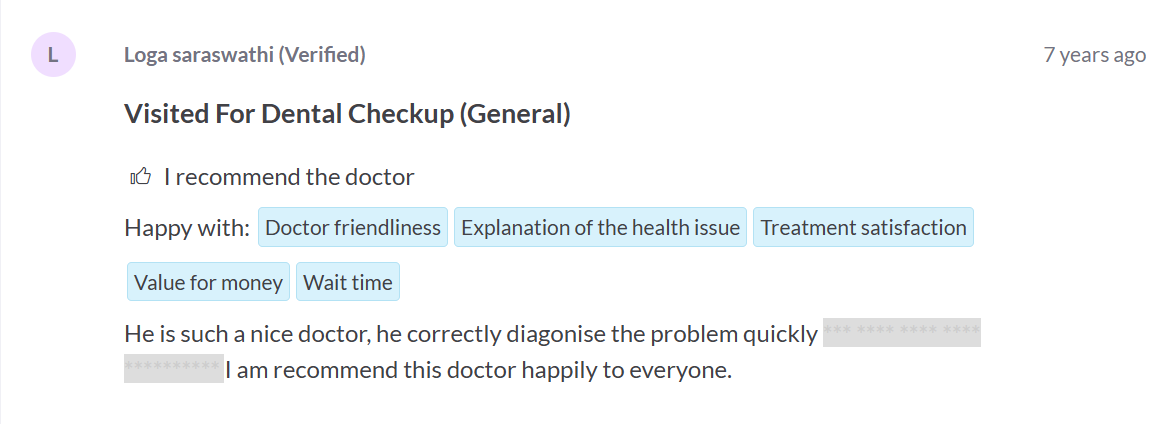Select "Explanation of the health issue" tag
The width and height of the screenshot is (1168, 424).
(x=600, y=228)
